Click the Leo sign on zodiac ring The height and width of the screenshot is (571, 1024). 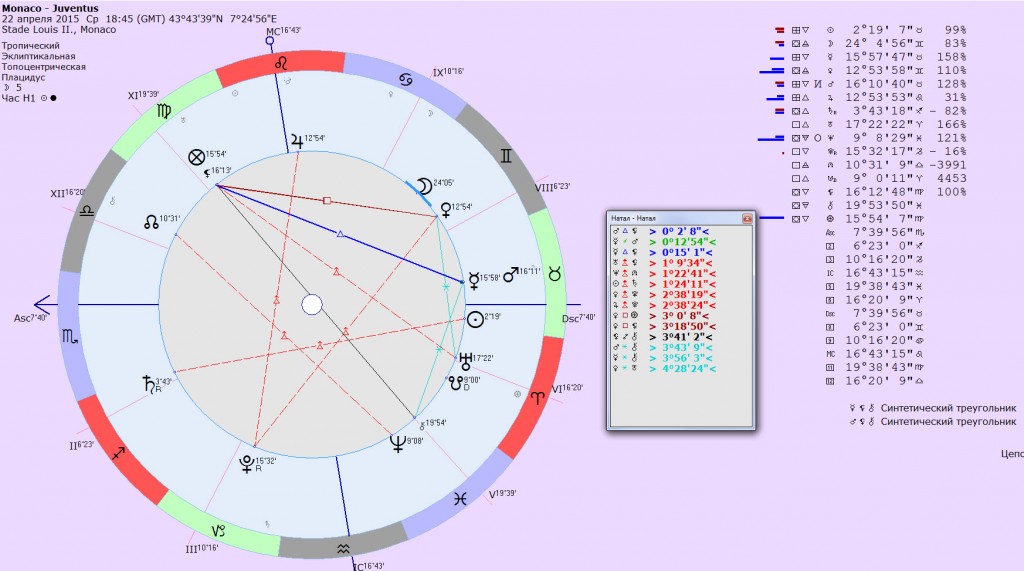(280, 63)
